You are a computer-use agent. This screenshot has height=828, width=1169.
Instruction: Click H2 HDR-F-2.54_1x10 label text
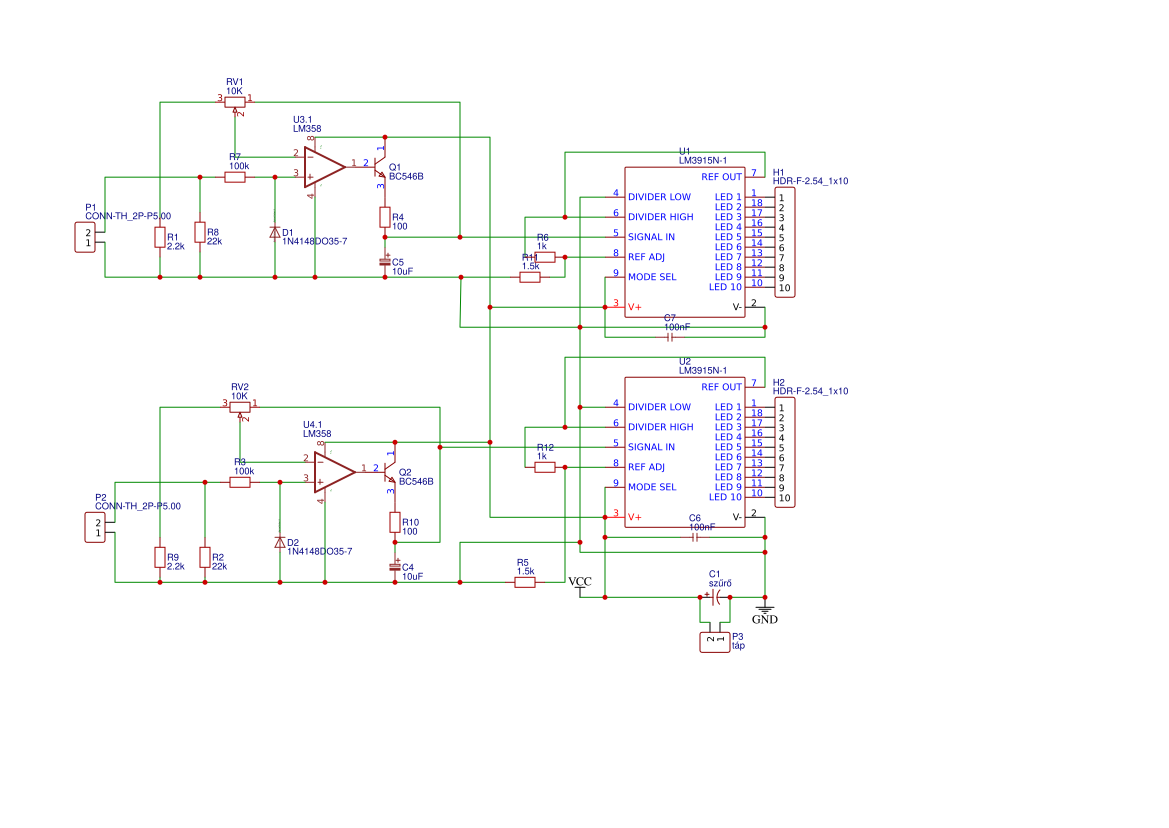810,391
